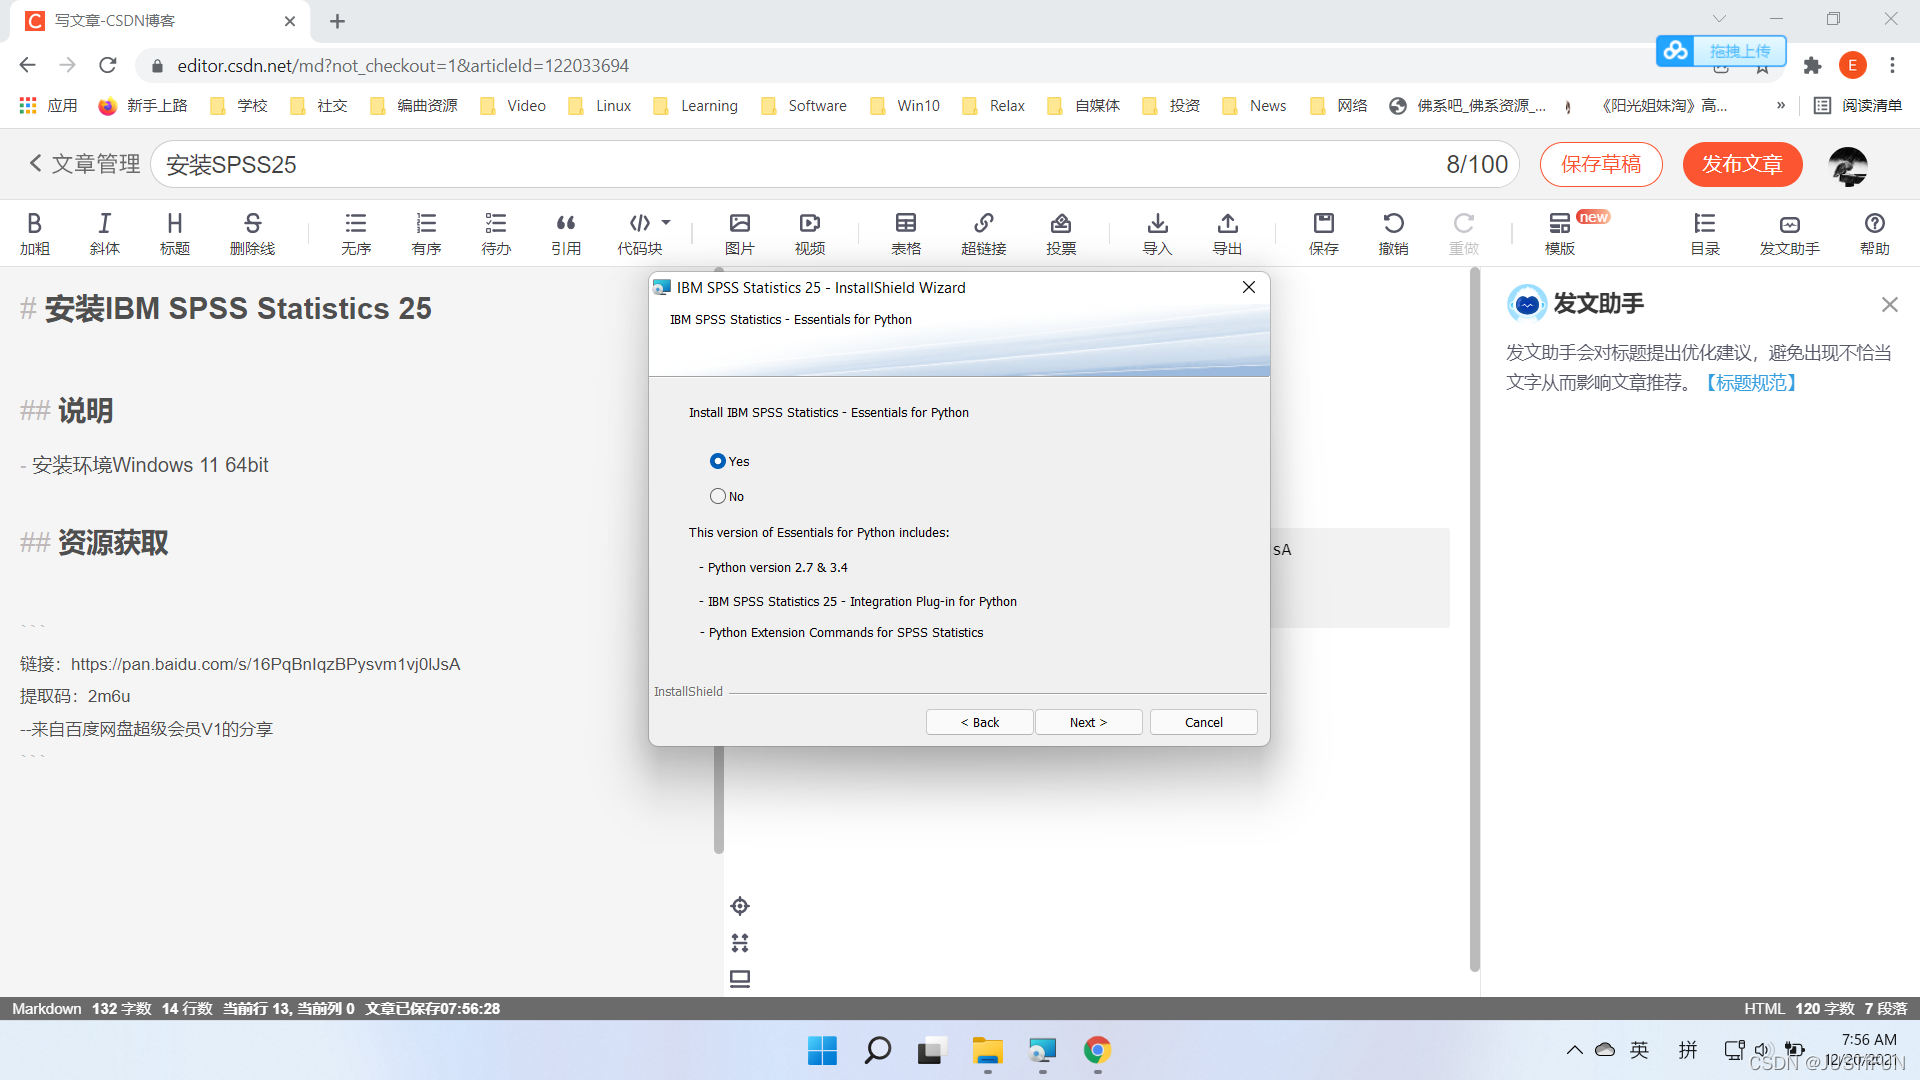Insert image with 图片 tool

pyautogui.click(x=740, y=234)
